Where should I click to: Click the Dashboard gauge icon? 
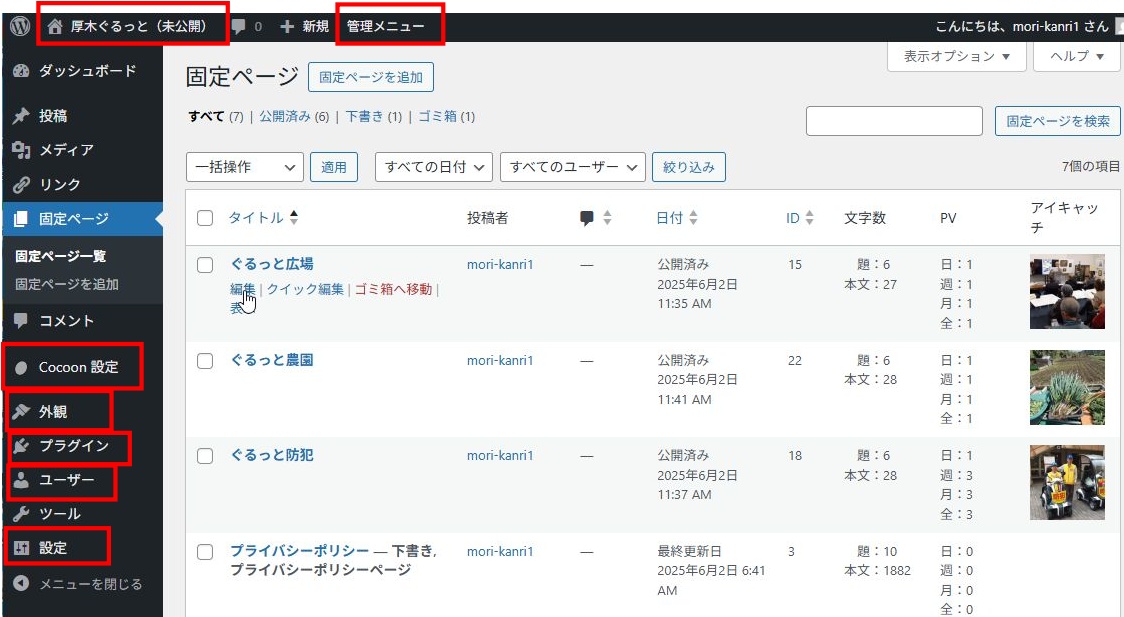[x=21, y=72]
